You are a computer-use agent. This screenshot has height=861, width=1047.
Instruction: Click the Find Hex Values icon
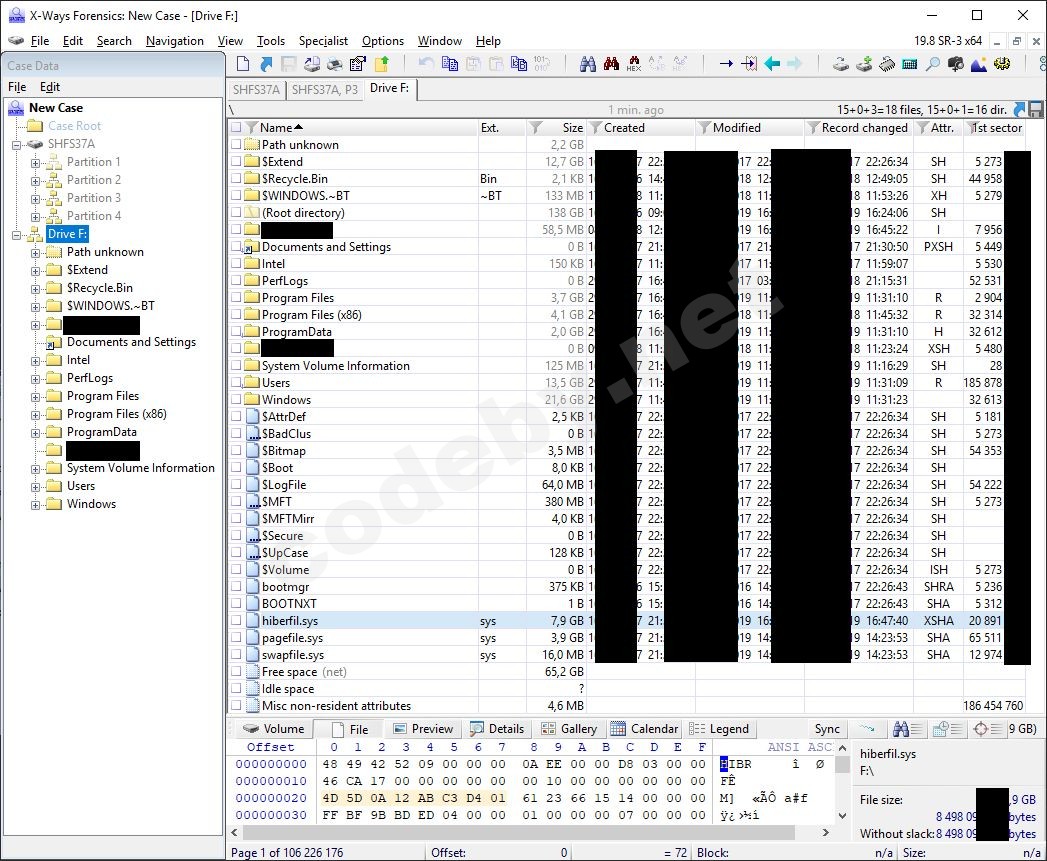[633, 64]
